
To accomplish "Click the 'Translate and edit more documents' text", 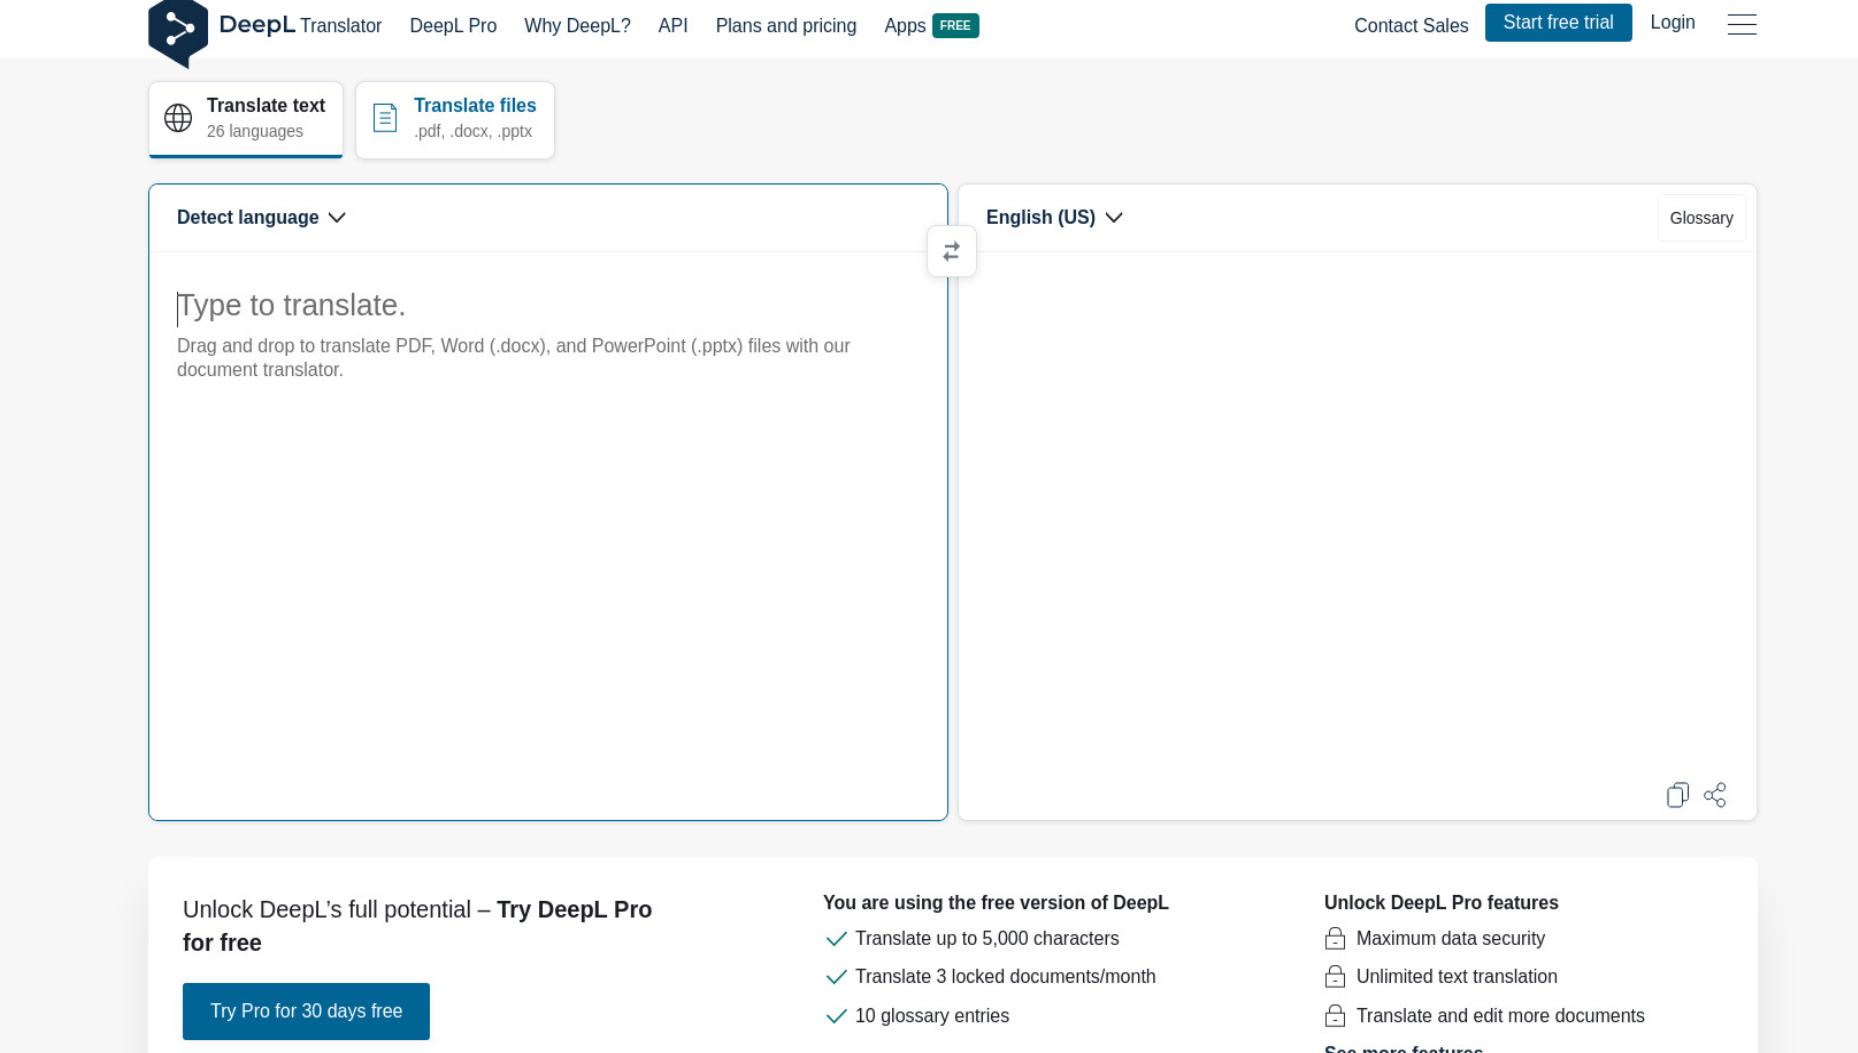I will [x=1500, y=1016].
